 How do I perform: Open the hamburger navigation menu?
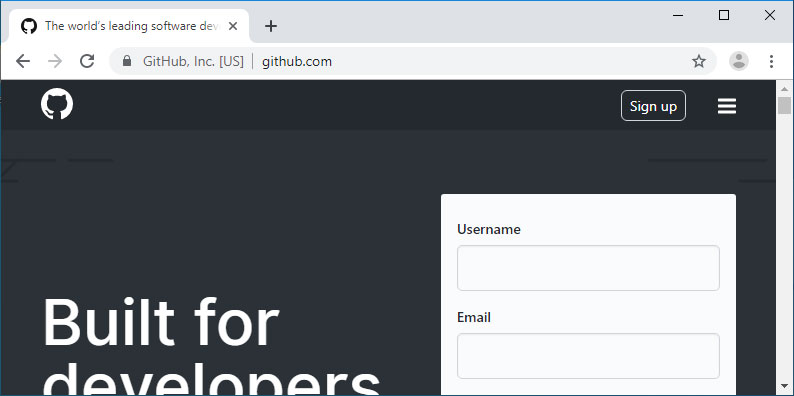click(727, 106)
